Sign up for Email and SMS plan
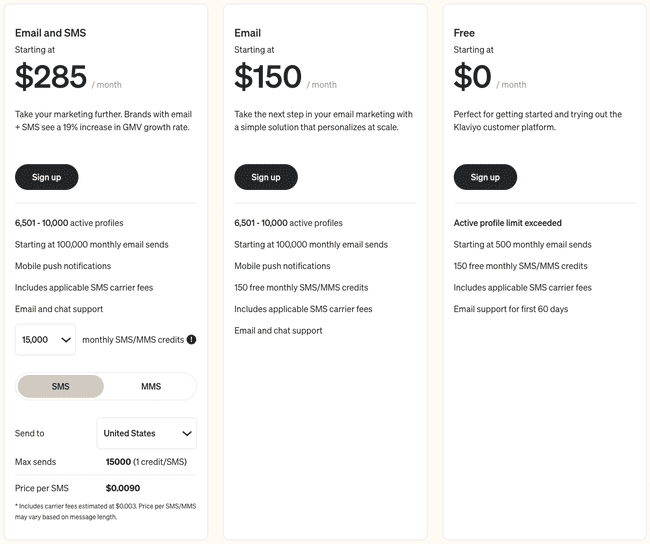 pyautogui.click(x=46, y=177)
